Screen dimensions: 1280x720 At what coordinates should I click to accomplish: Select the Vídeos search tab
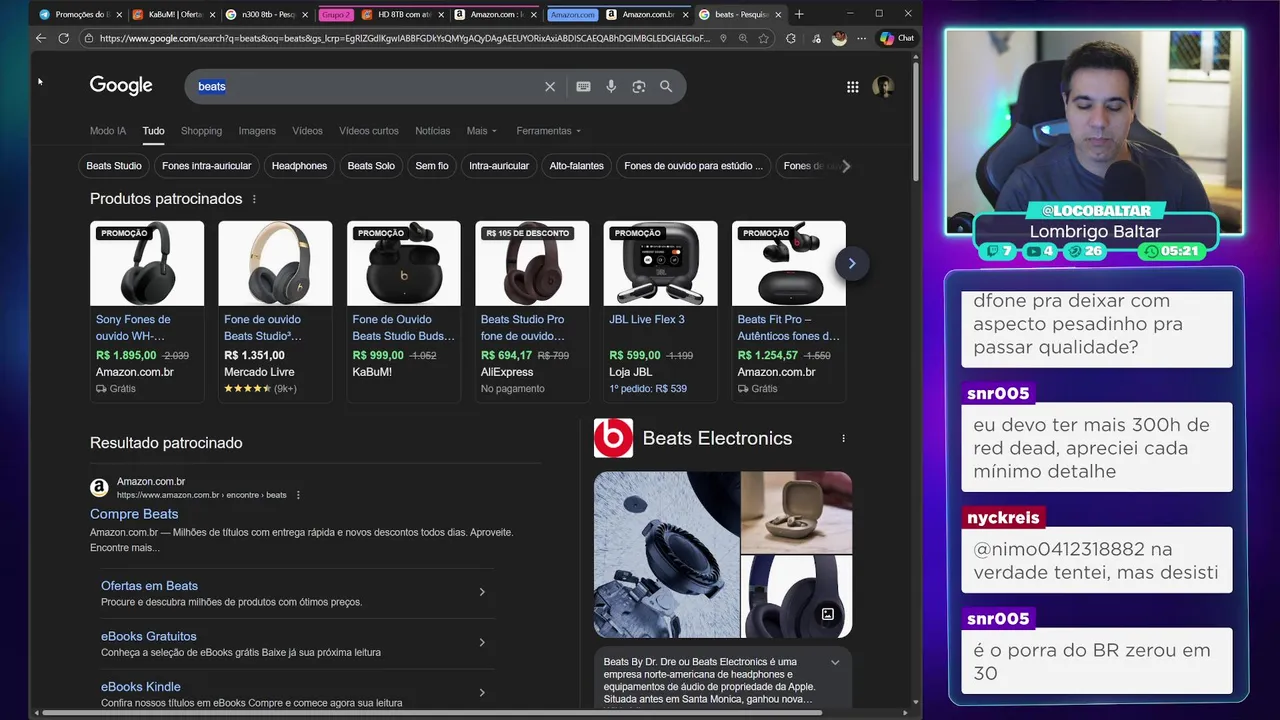[307, 131]
